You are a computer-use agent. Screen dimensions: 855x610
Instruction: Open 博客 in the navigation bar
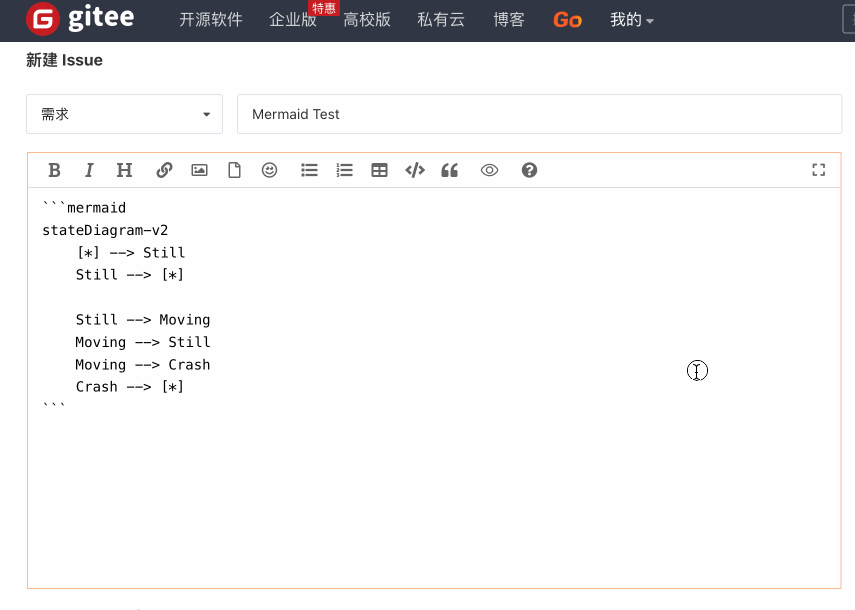[509, 20]
